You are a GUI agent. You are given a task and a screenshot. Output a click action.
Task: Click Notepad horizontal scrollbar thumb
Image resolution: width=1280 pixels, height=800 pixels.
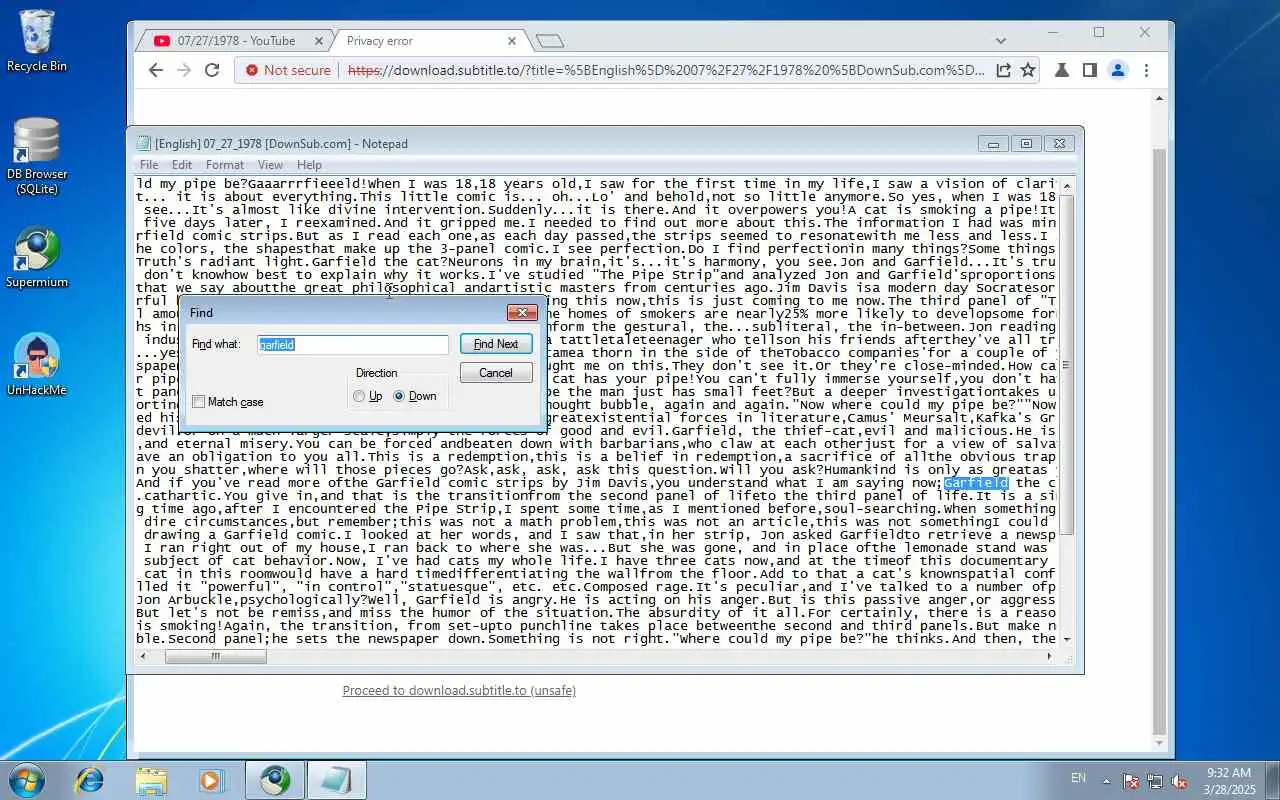tap(216, 657)
